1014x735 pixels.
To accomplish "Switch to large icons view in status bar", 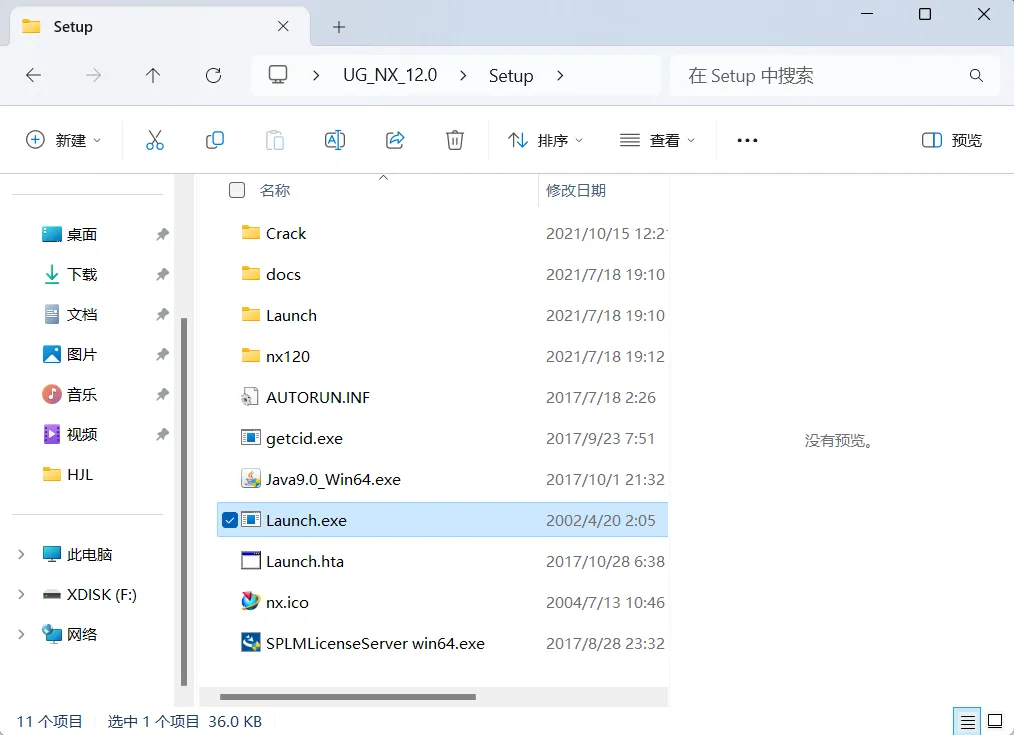I will coord(995,721).
